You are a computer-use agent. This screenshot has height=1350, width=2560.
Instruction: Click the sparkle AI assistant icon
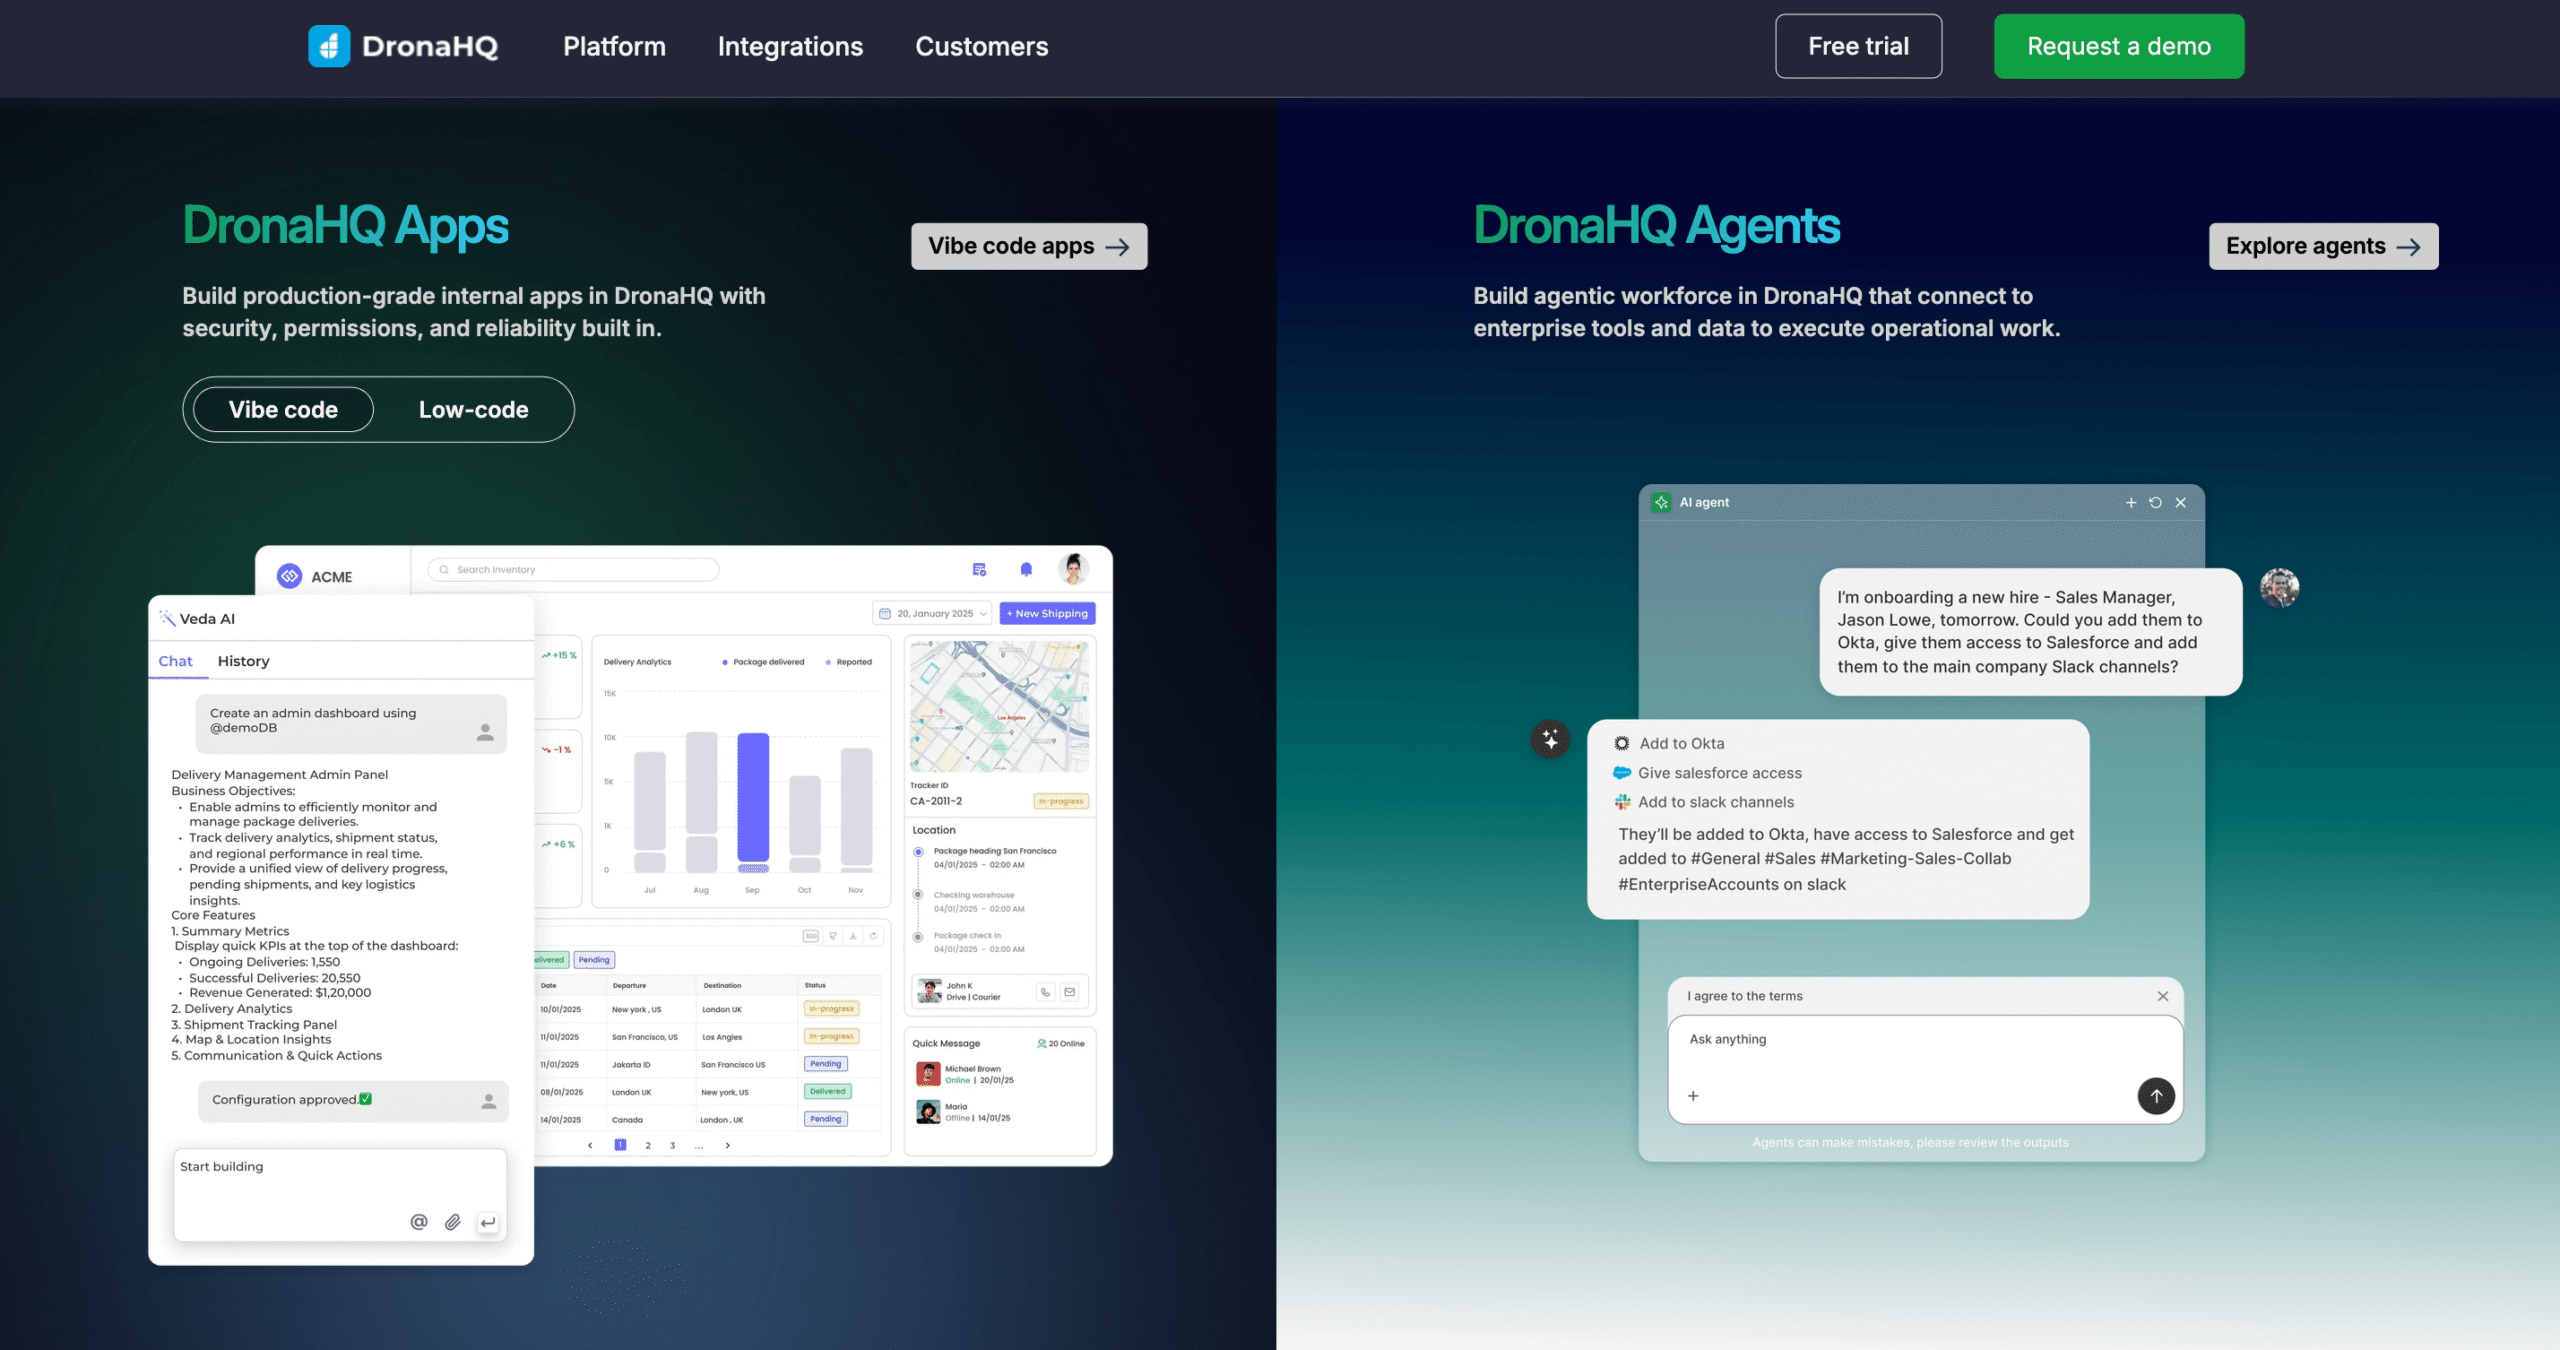coord(1550,739)
